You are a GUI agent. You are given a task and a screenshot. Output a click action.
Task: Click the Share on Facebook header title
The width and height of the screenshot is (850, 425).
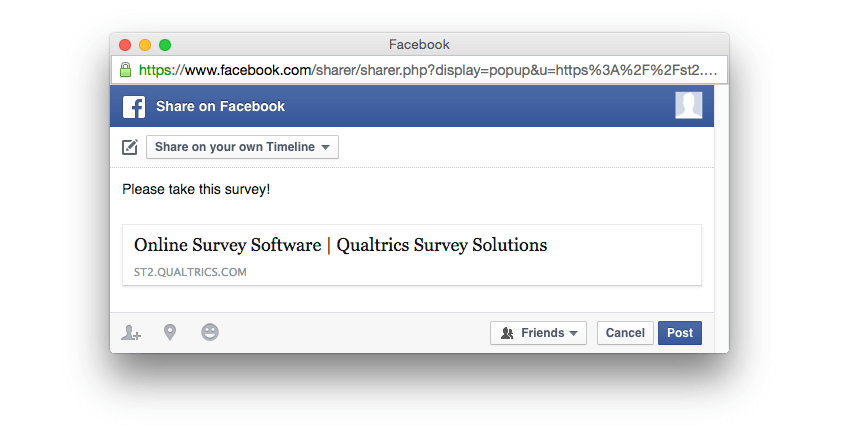tap(220, 107)
